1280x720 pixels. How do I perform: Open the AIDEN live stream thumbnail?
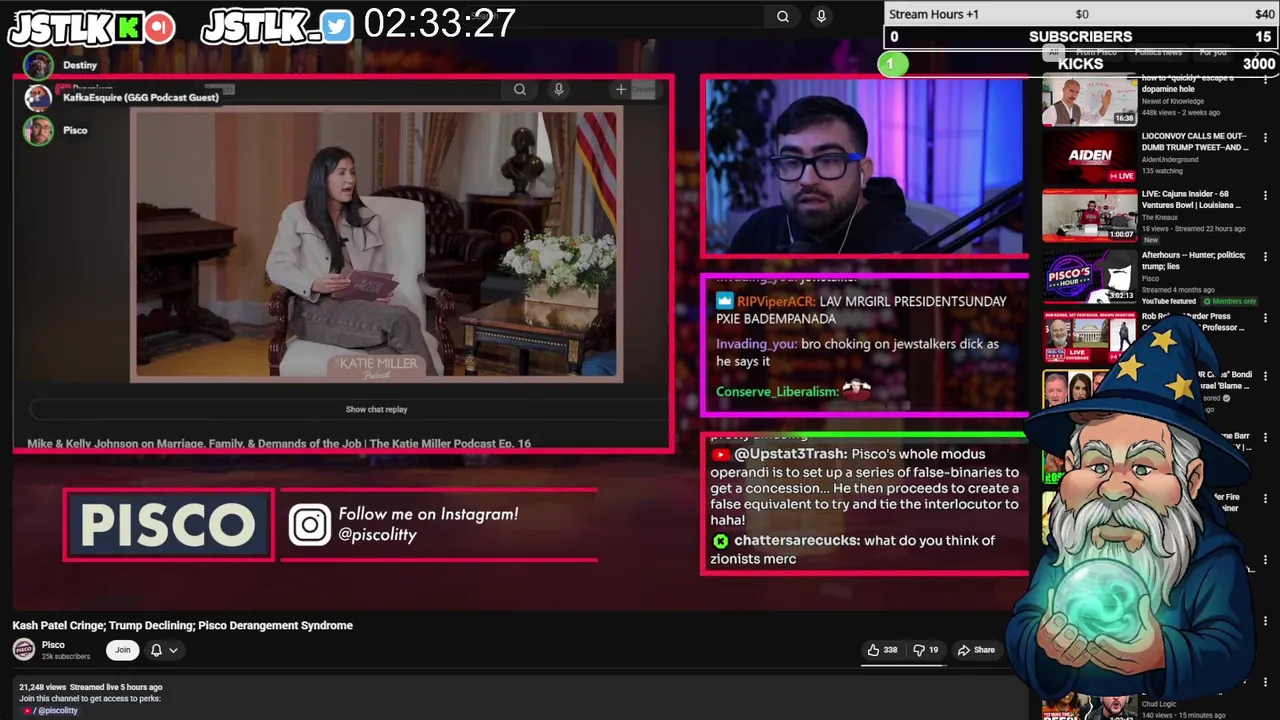coord(1089,156)
